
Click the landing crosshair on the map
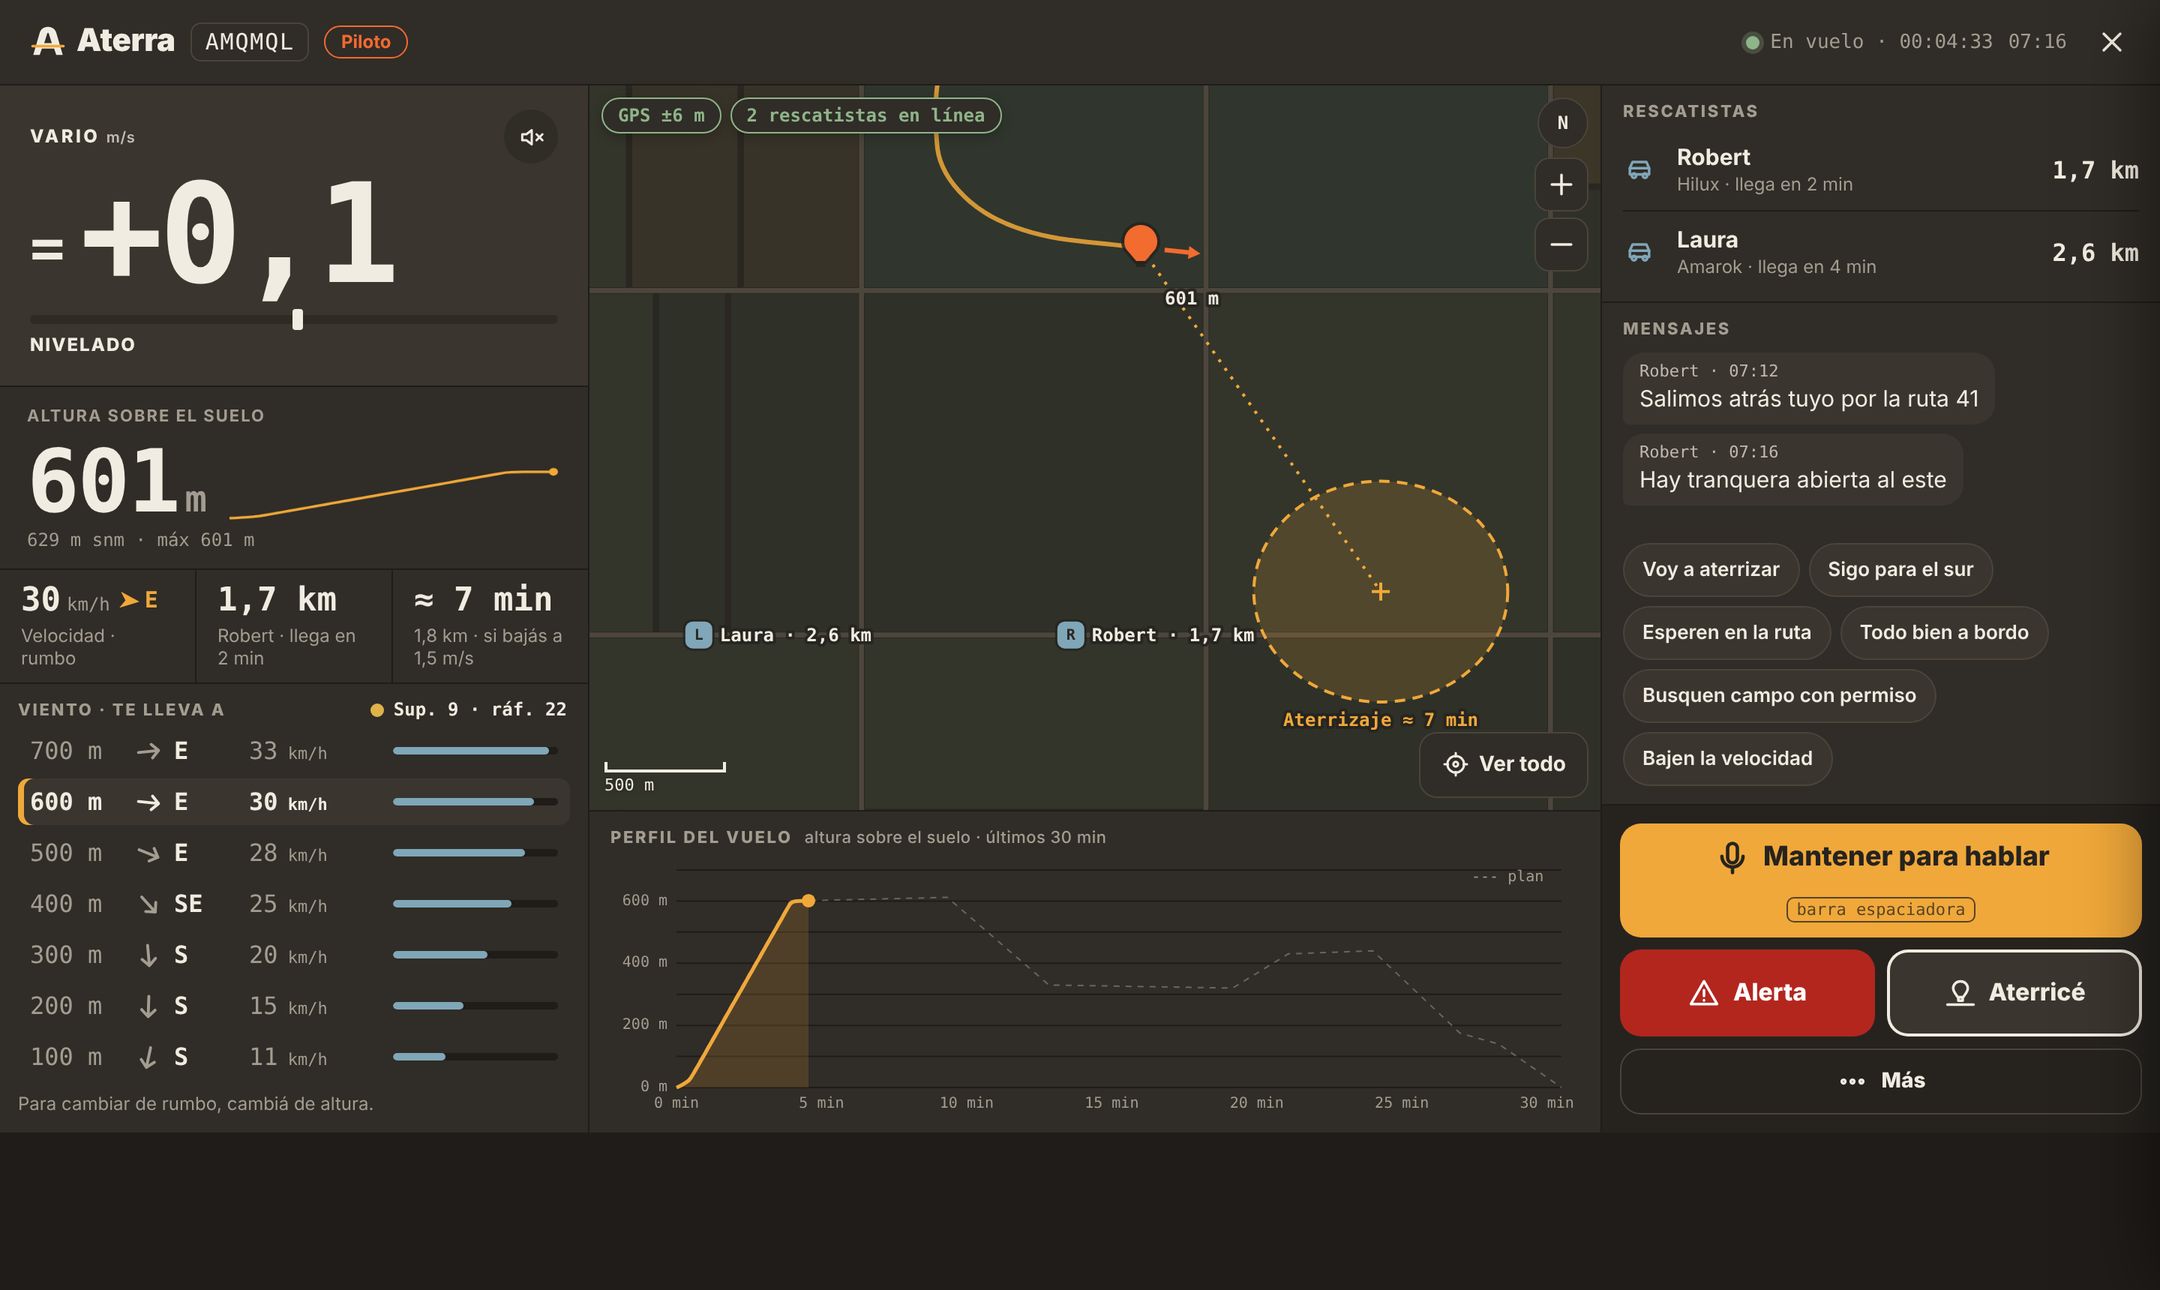coord(1381,592)
